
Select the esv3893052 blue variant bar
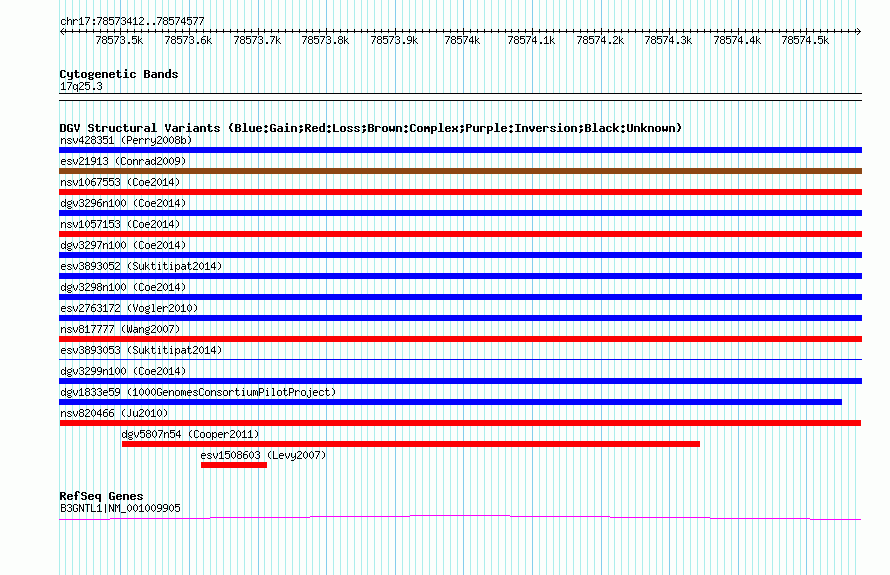pos(460,276)
